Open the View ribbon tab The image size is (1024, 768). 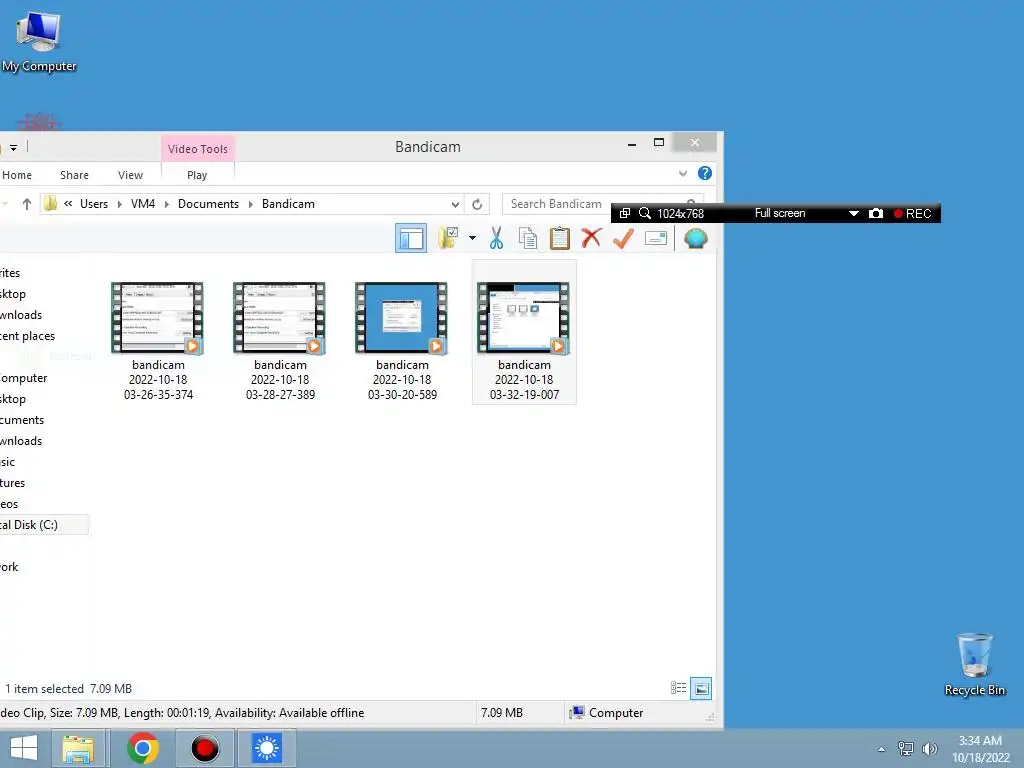[131, 175]
